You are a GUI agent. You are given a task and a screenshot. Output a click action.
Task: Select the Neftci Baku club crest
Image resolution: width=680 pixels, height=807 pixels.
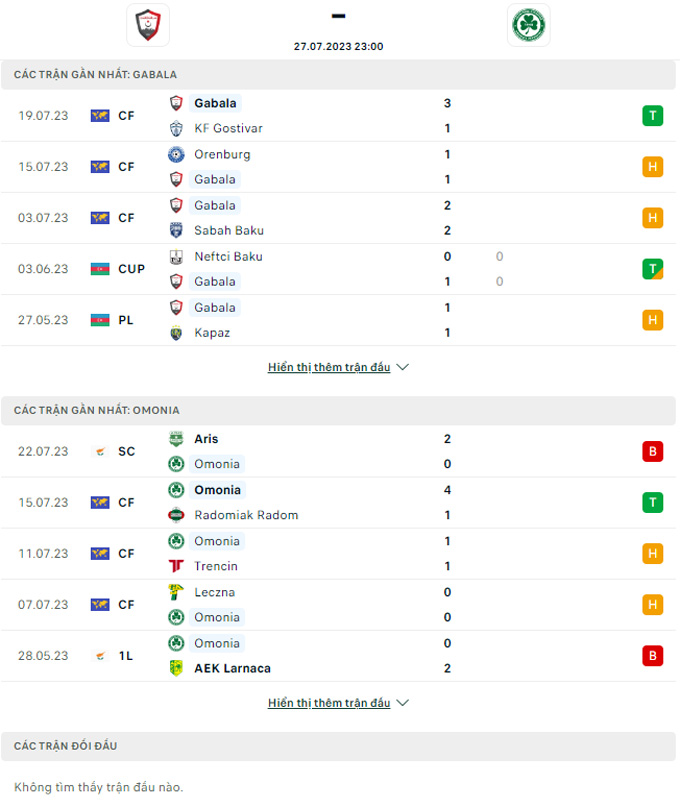[x=176, y=256]
